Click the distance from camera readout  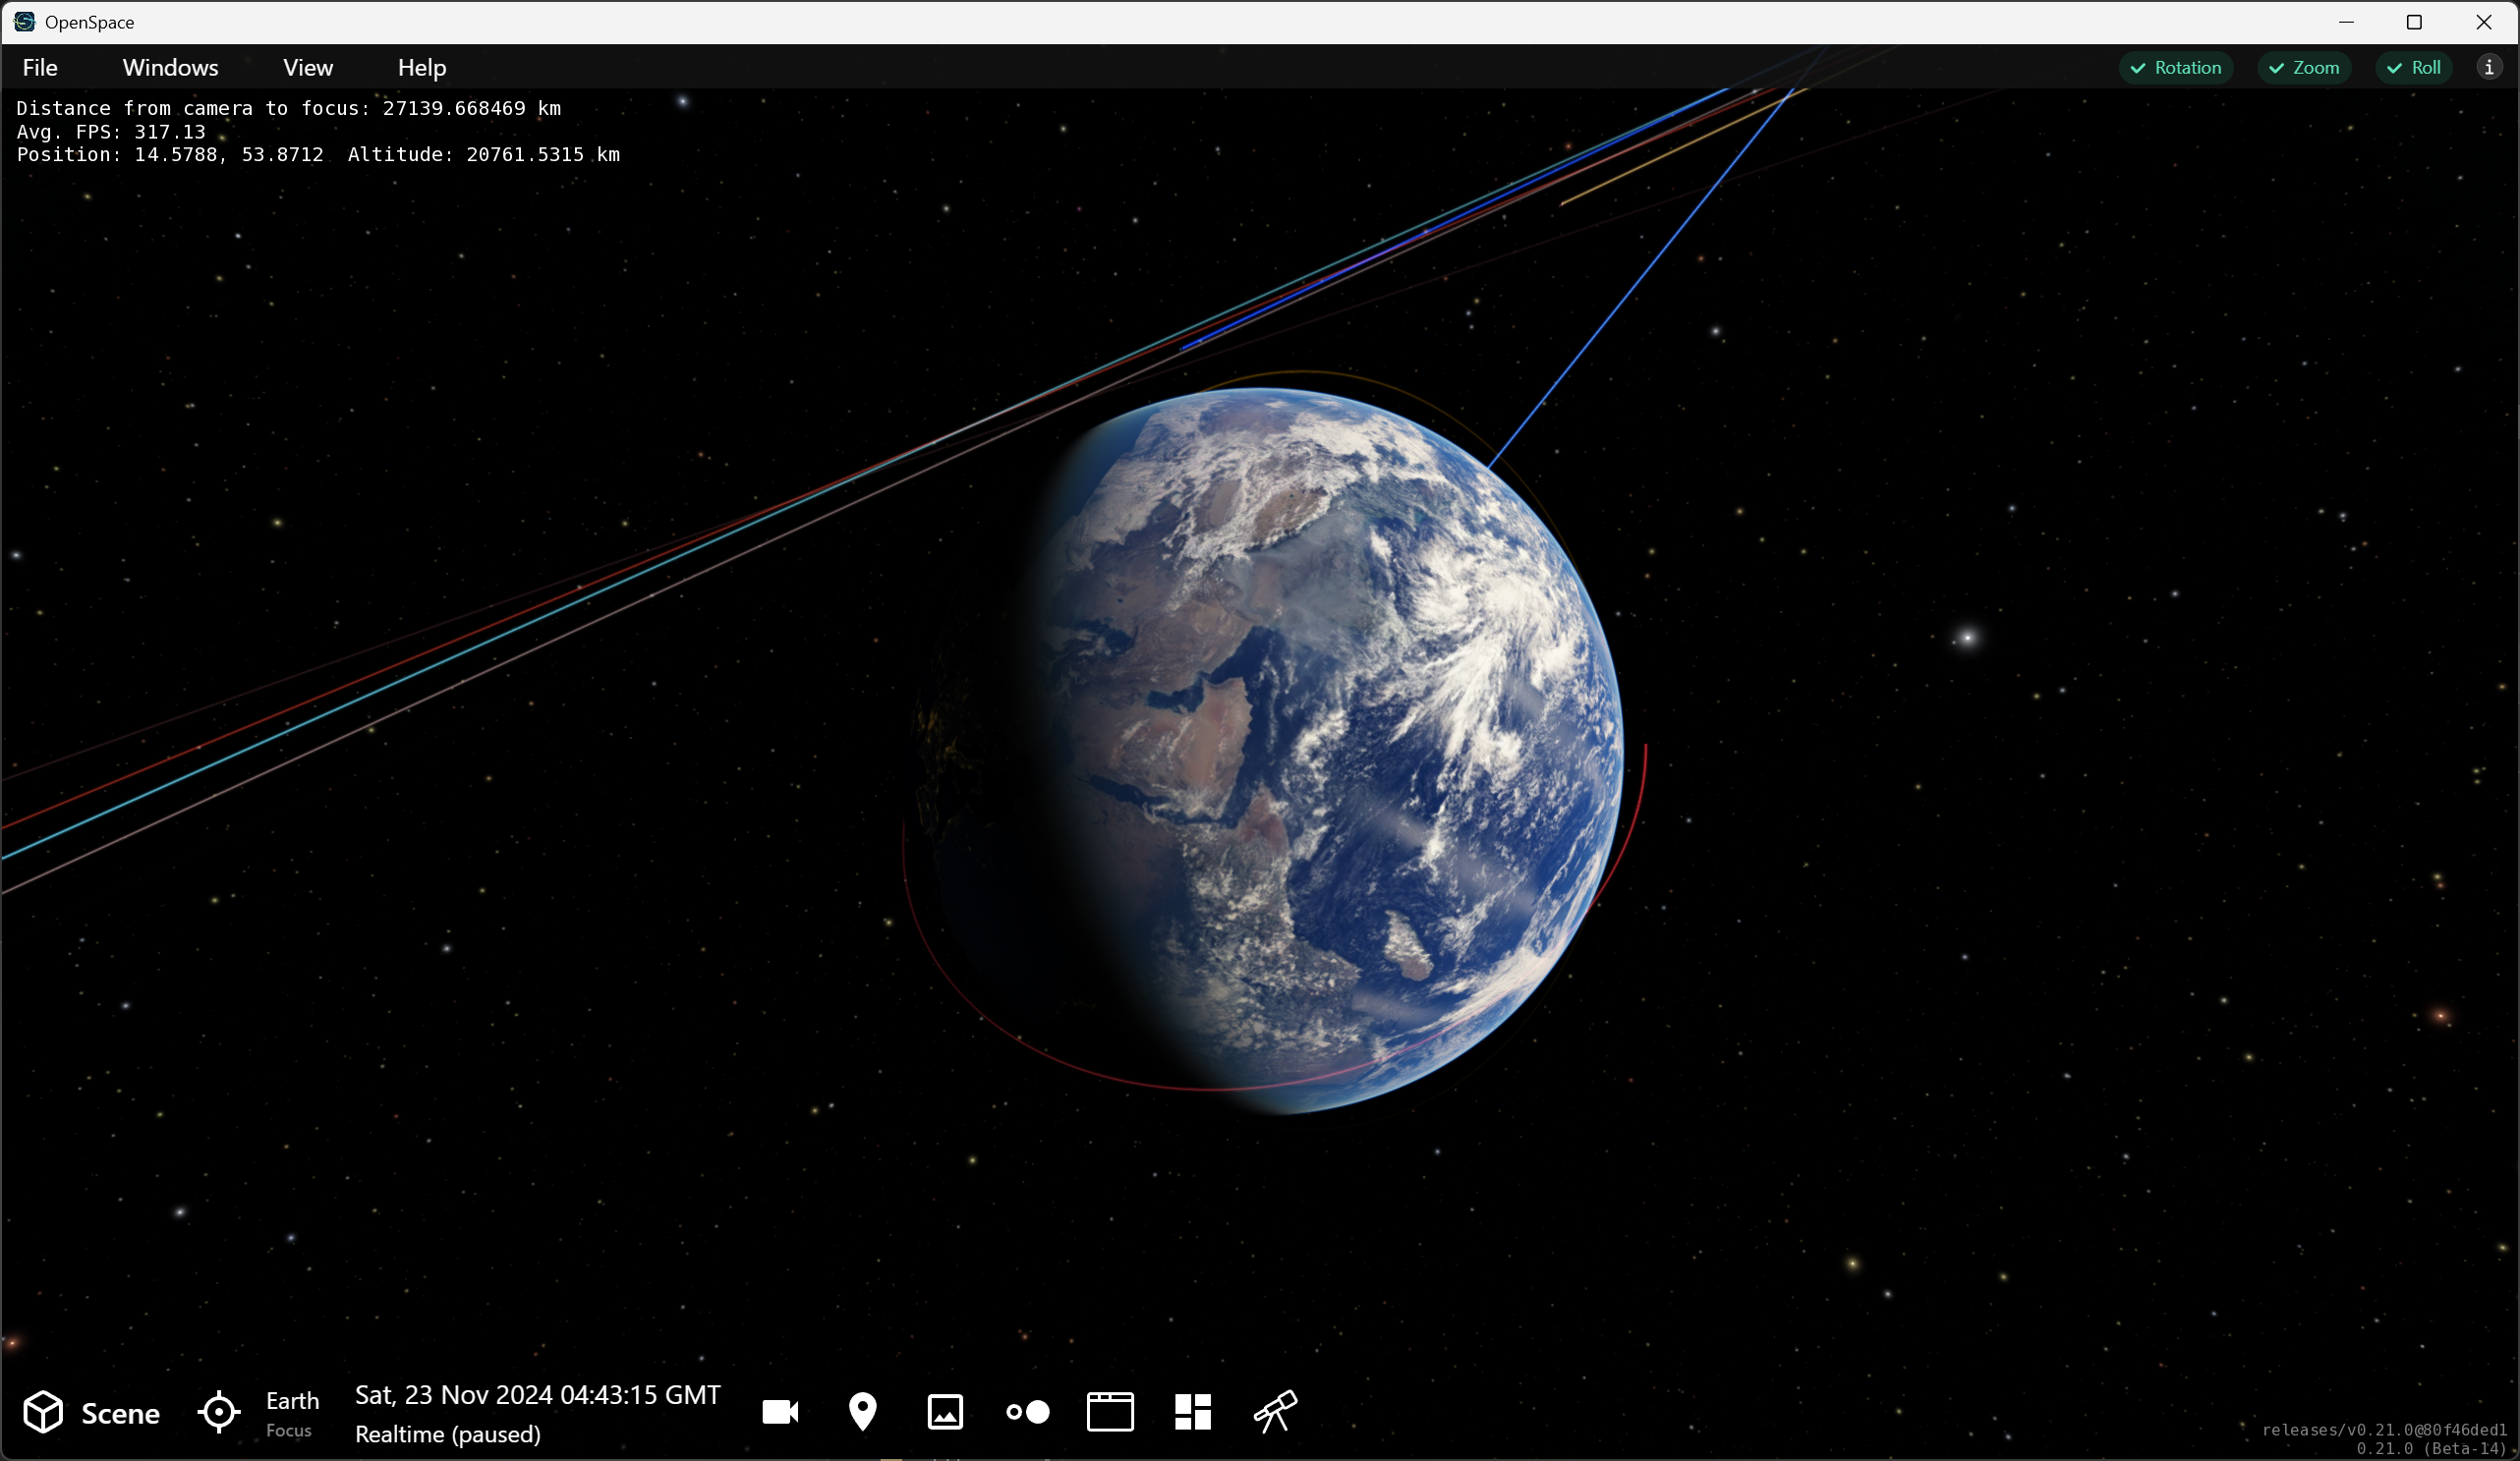(x=289, y=108)
